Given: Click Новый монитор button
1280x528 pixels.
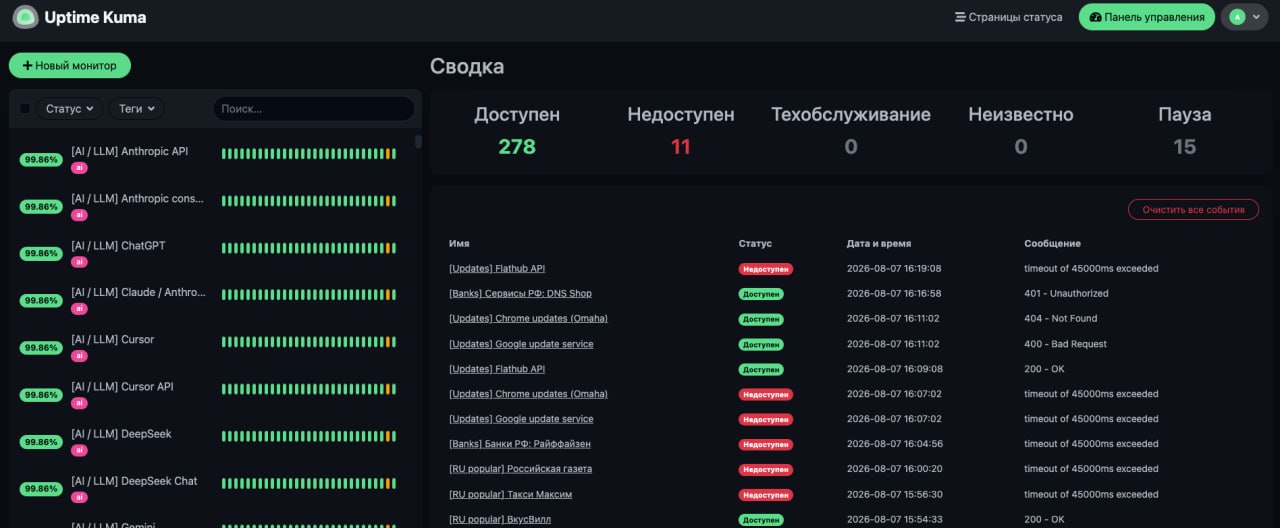Looking at the screenshot, I should coord(70,66).
